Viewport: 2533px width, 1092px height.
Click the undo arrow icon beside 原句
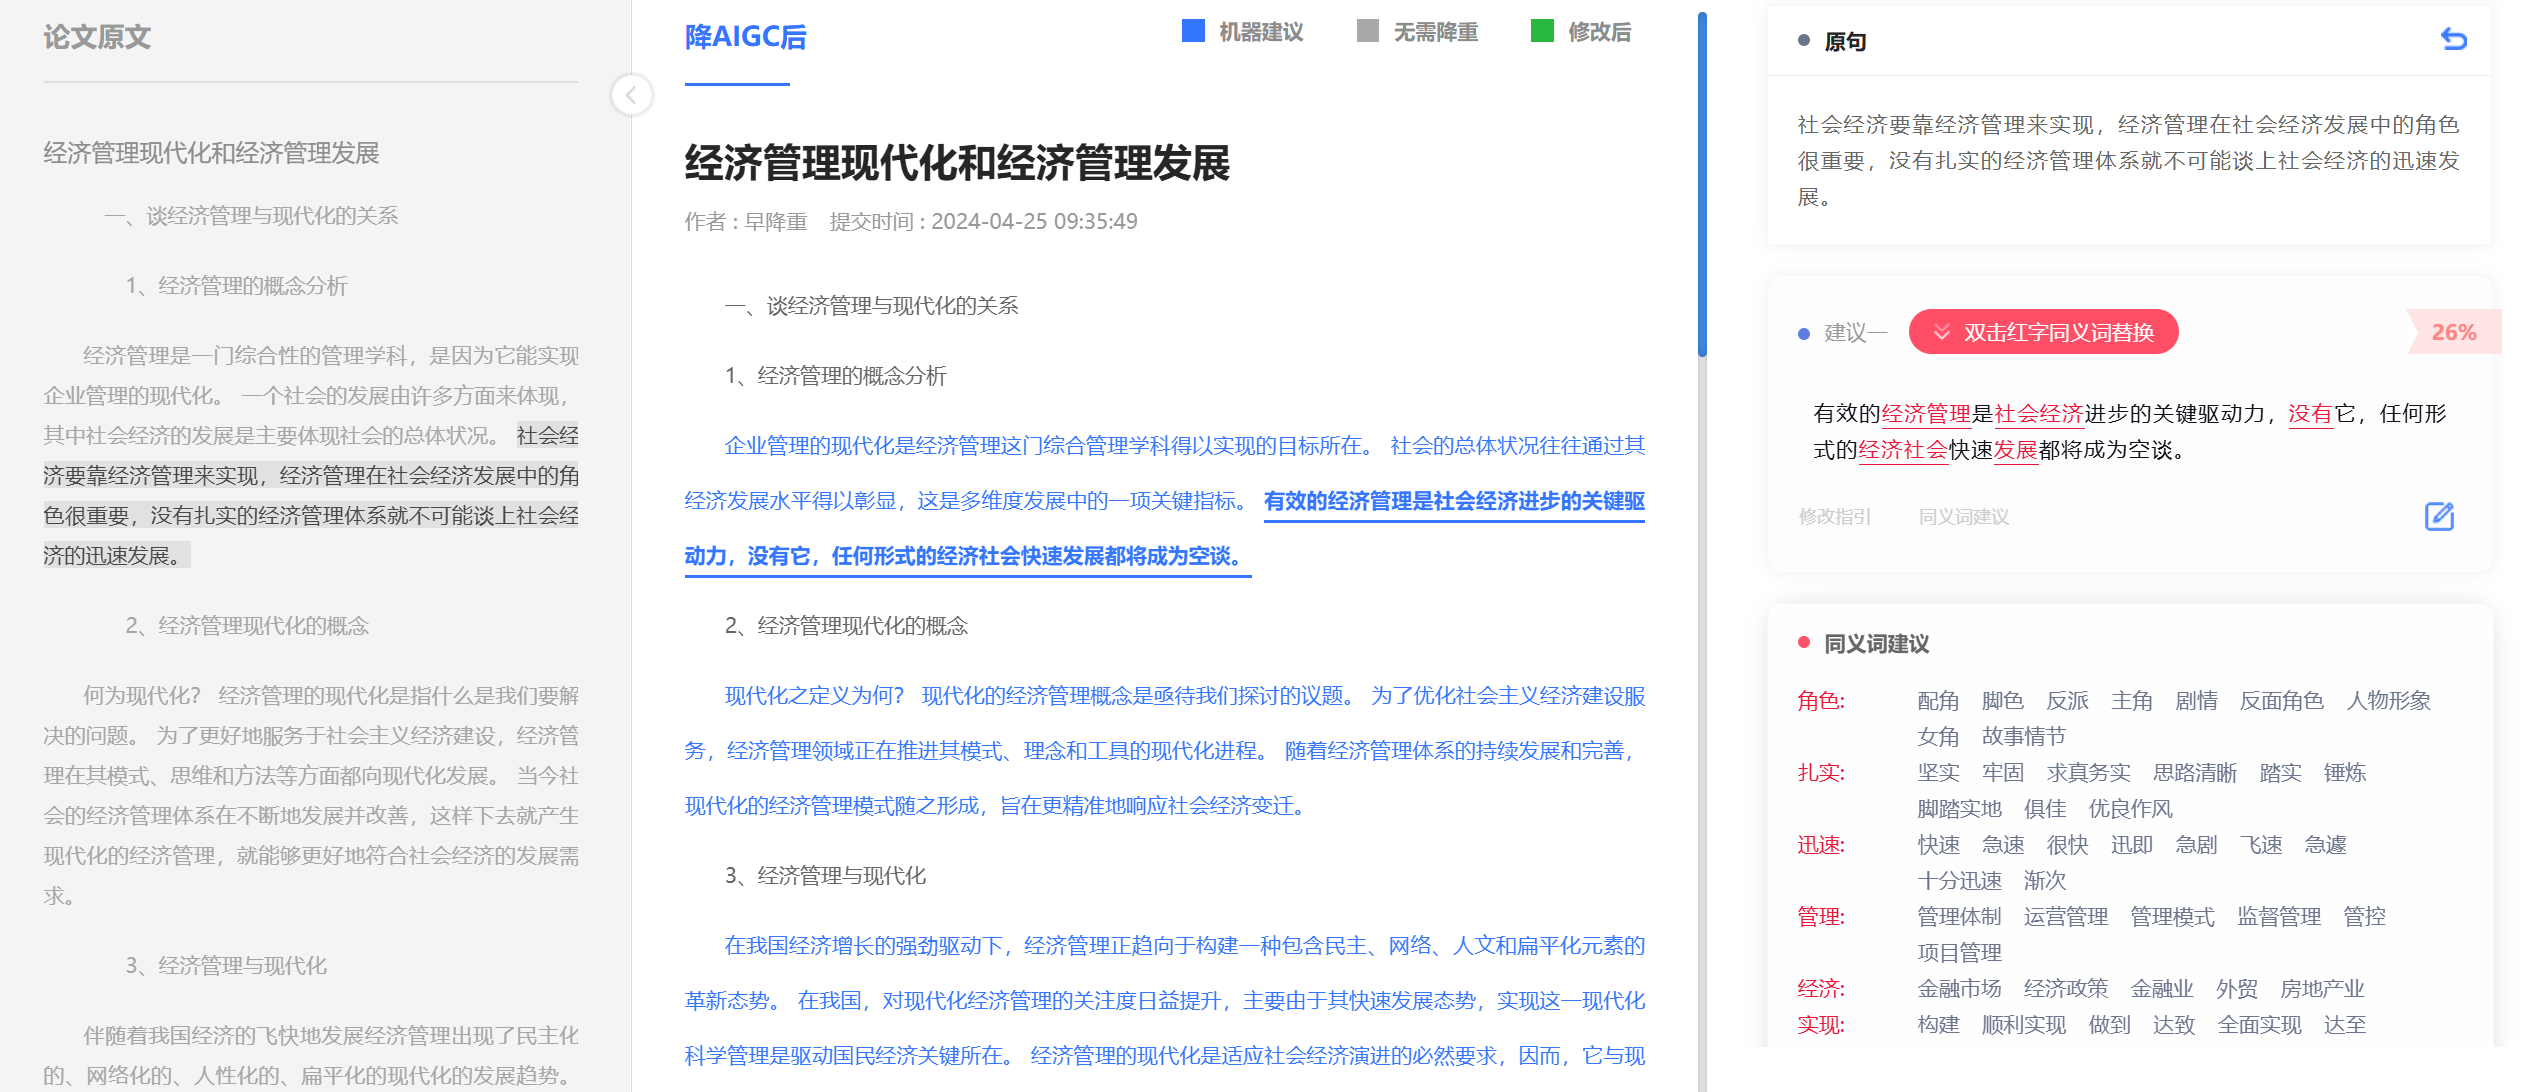point(2453,40)
